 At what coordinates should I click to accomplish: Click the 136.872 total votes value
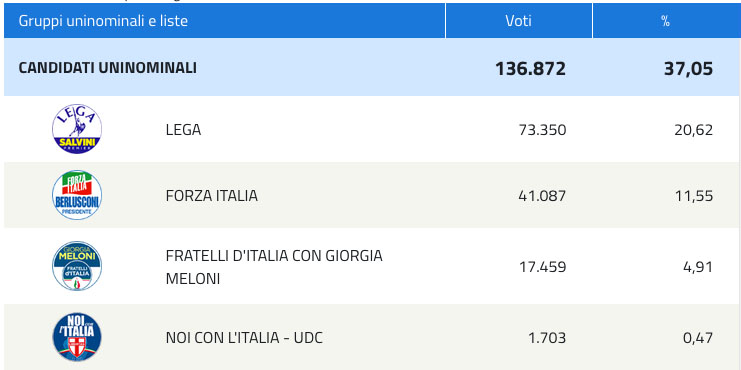530,69
